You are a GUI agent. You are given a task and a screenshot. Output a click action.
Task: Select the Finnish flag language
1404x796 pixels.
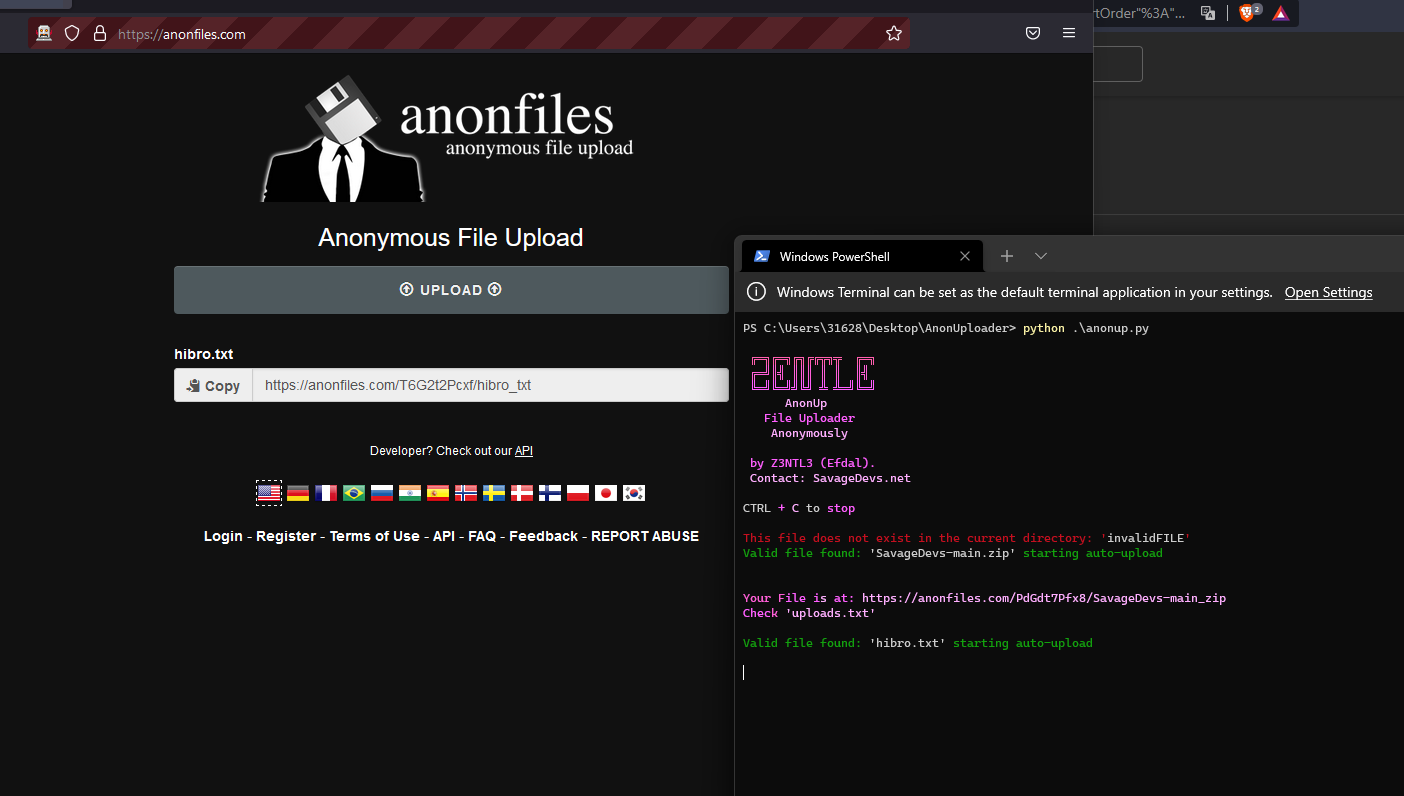[550, 493]
